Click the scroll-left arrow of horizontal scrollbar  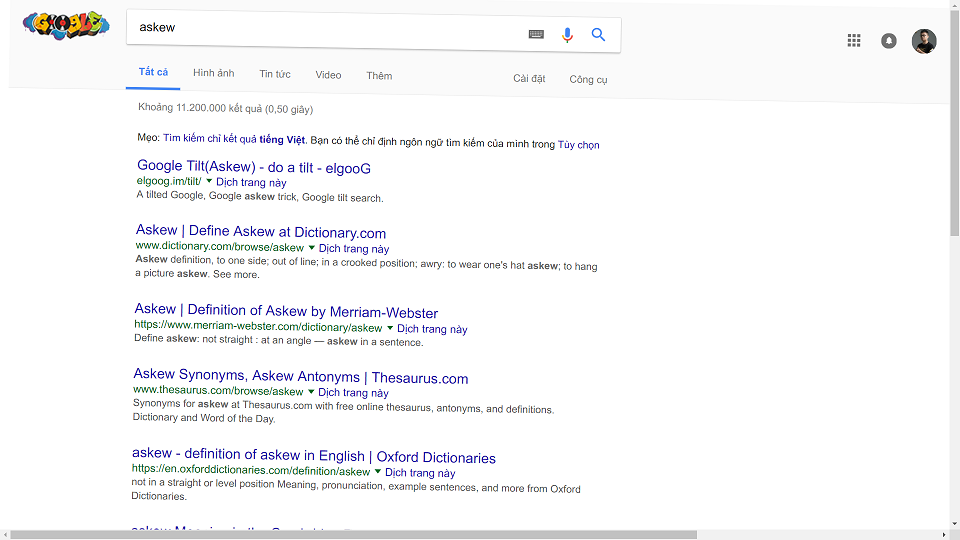point(5,535)
